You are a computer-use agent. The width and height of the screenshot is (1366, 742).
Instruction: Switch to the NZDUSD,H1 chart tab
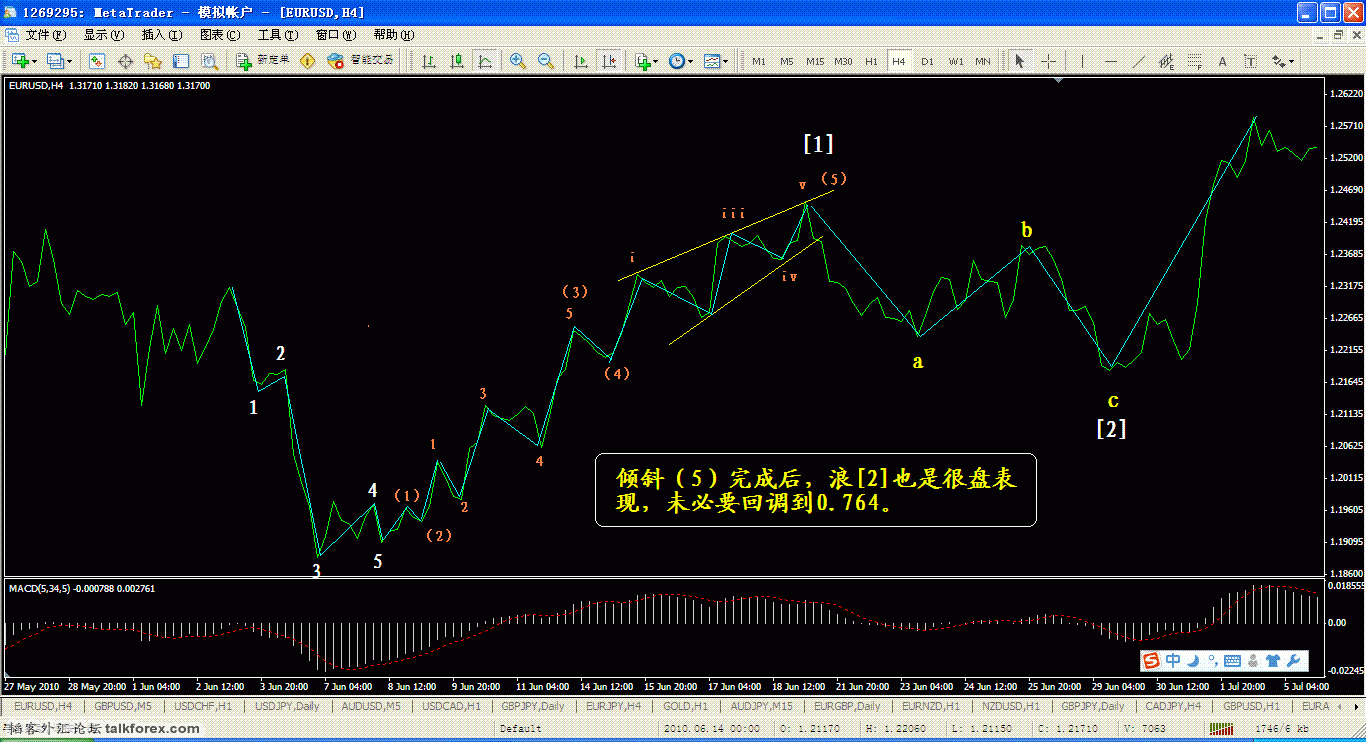coord(1012,706)
